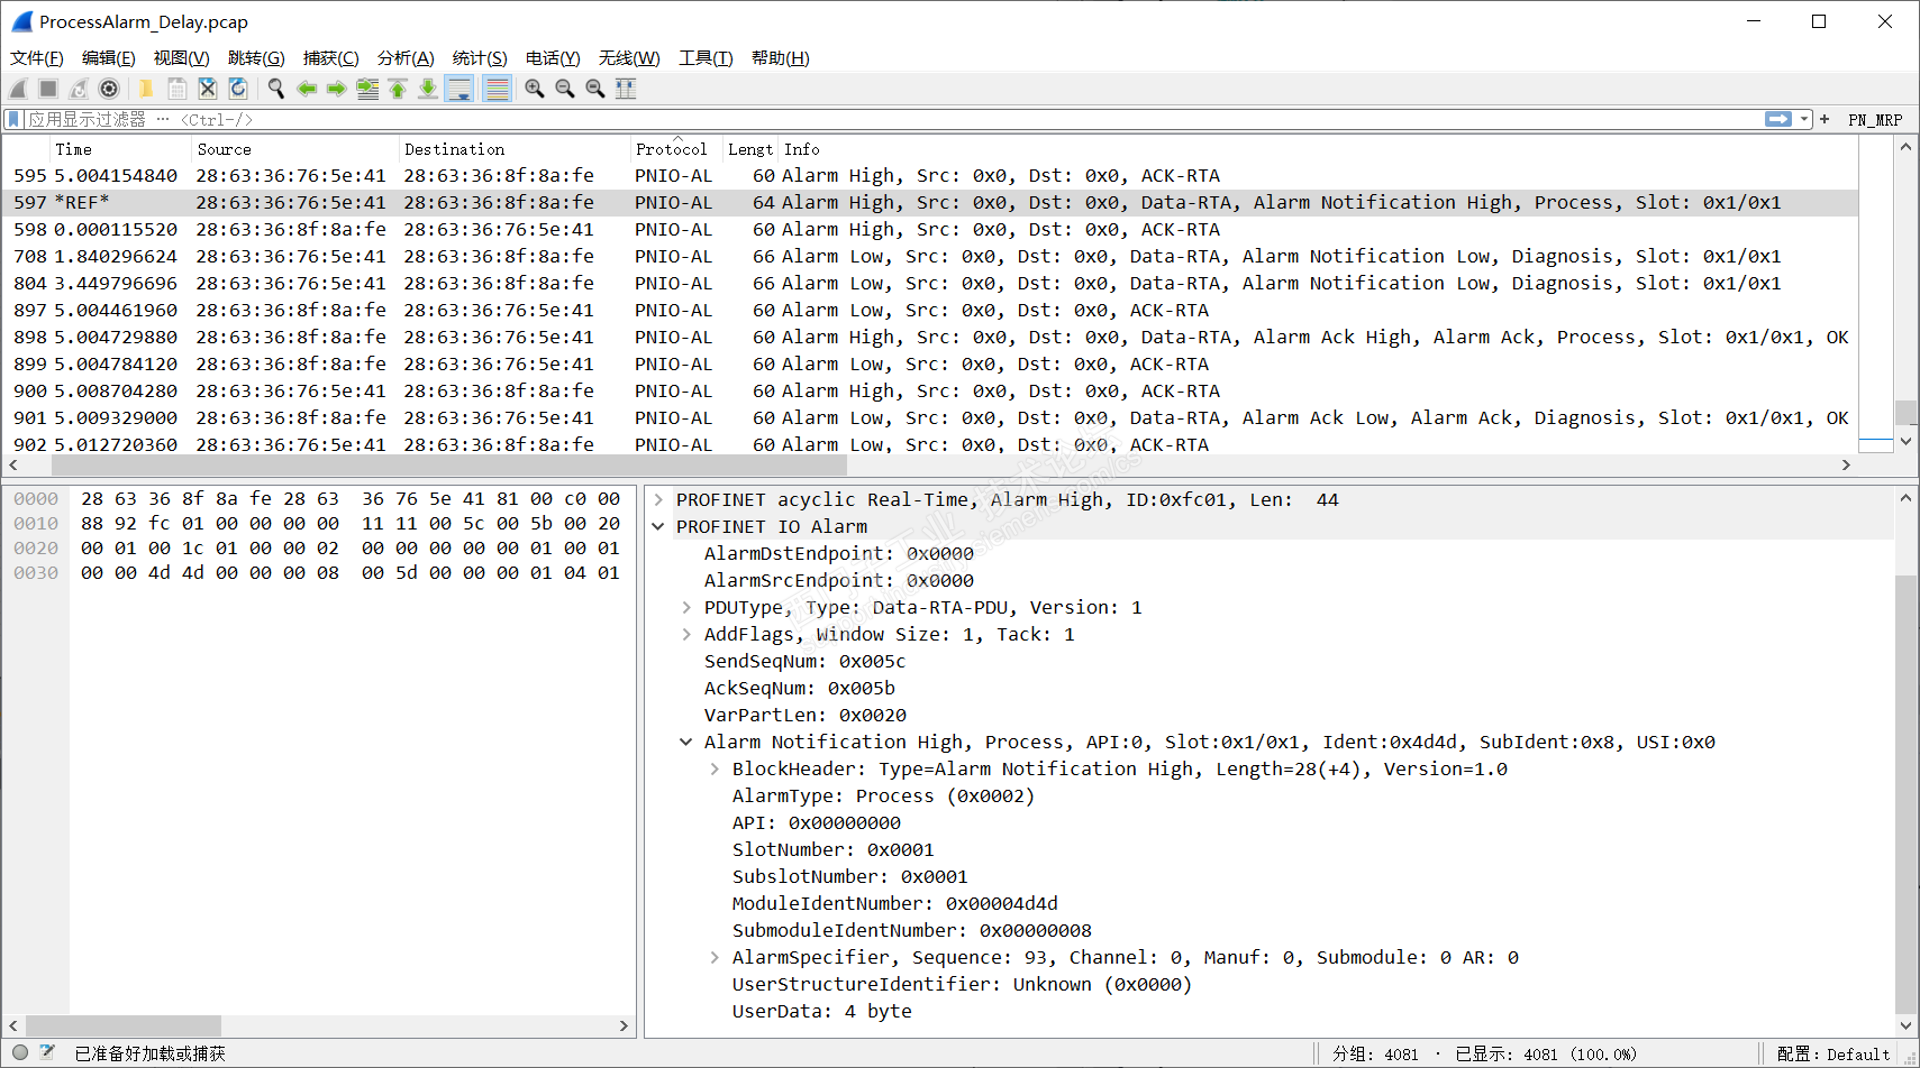Click the reload capture file icon
Image resolution: width=1920 pixels, height=1071 pixels.
click(x=238, y=89)
